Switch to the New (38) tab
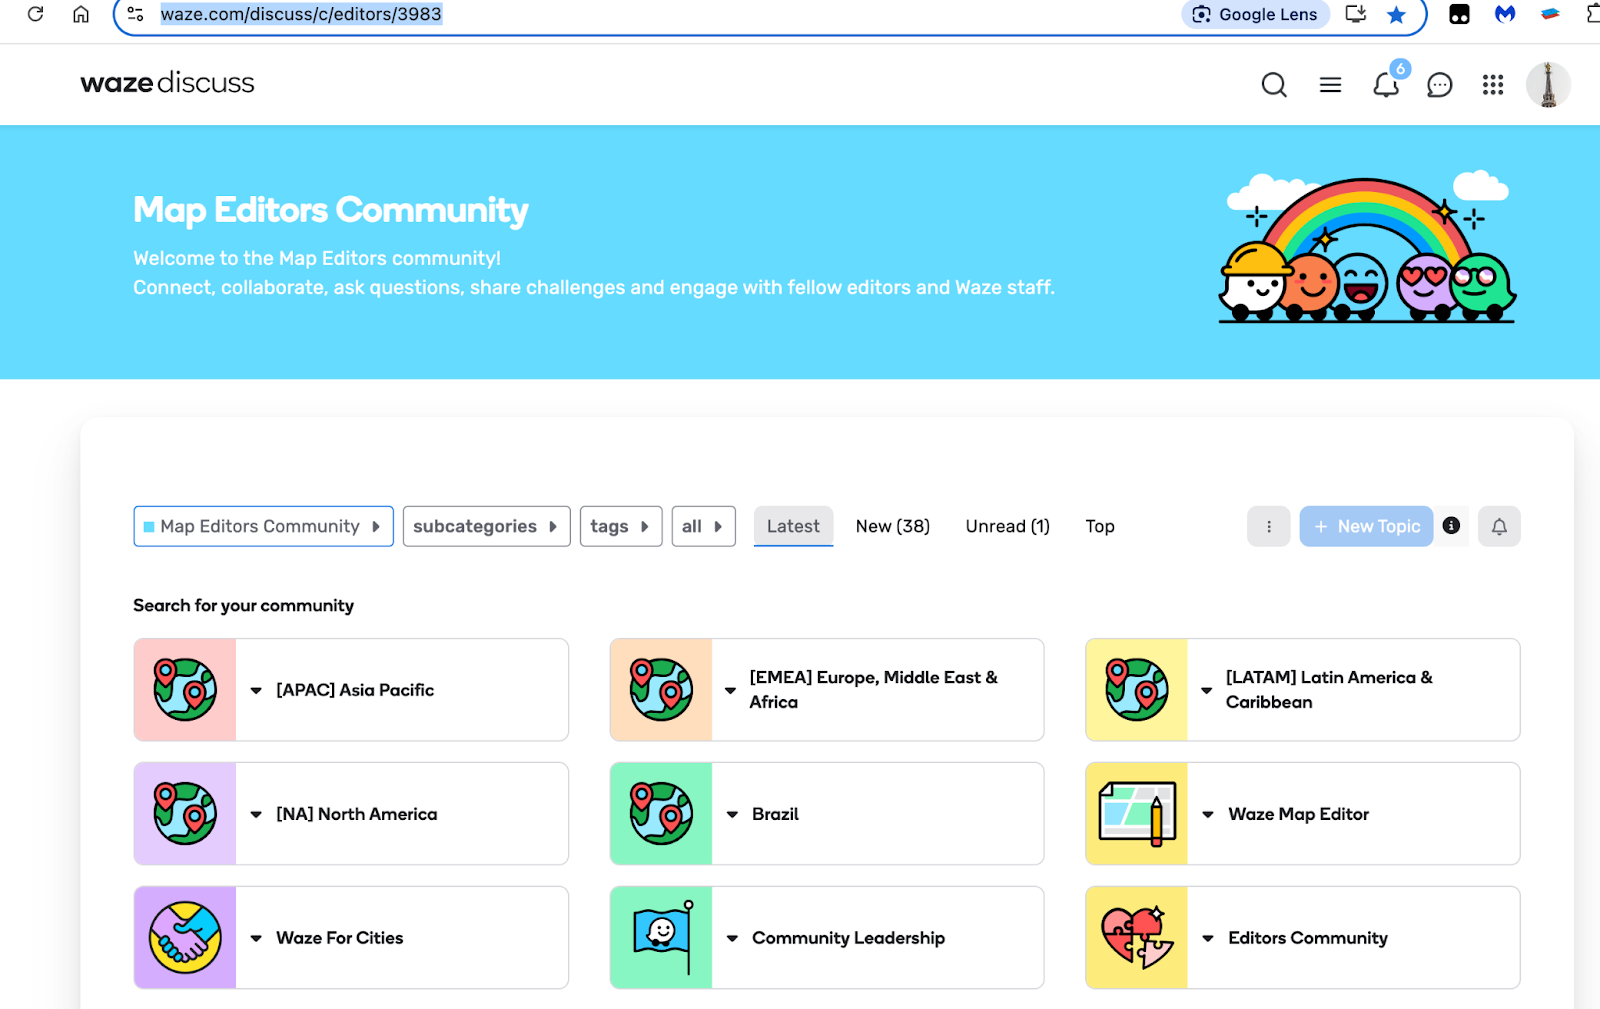 (892, 527)
